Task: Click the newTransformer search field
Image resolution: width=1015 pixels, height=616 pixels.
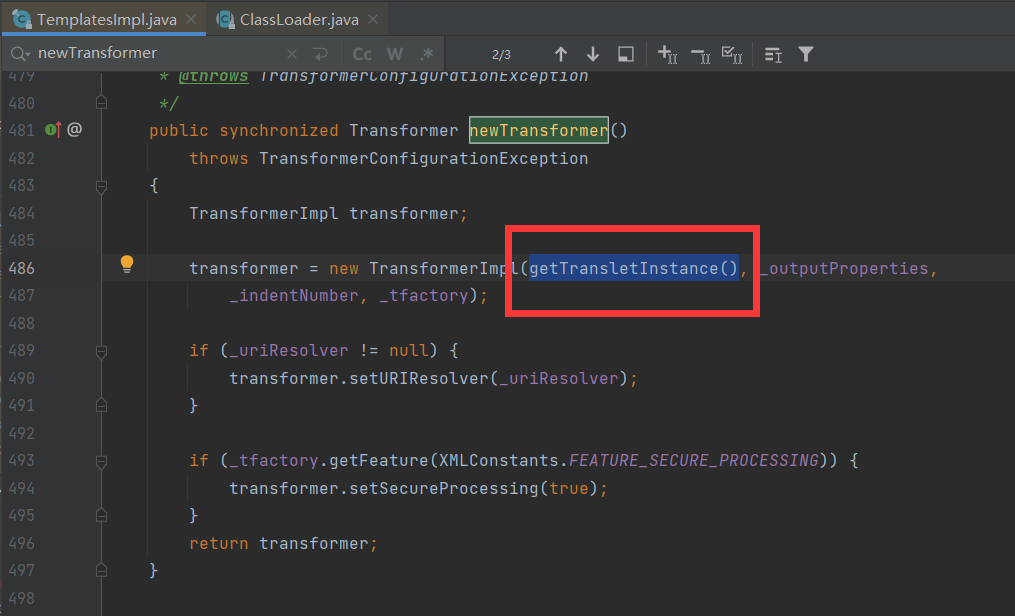Action: coord(155,53)
